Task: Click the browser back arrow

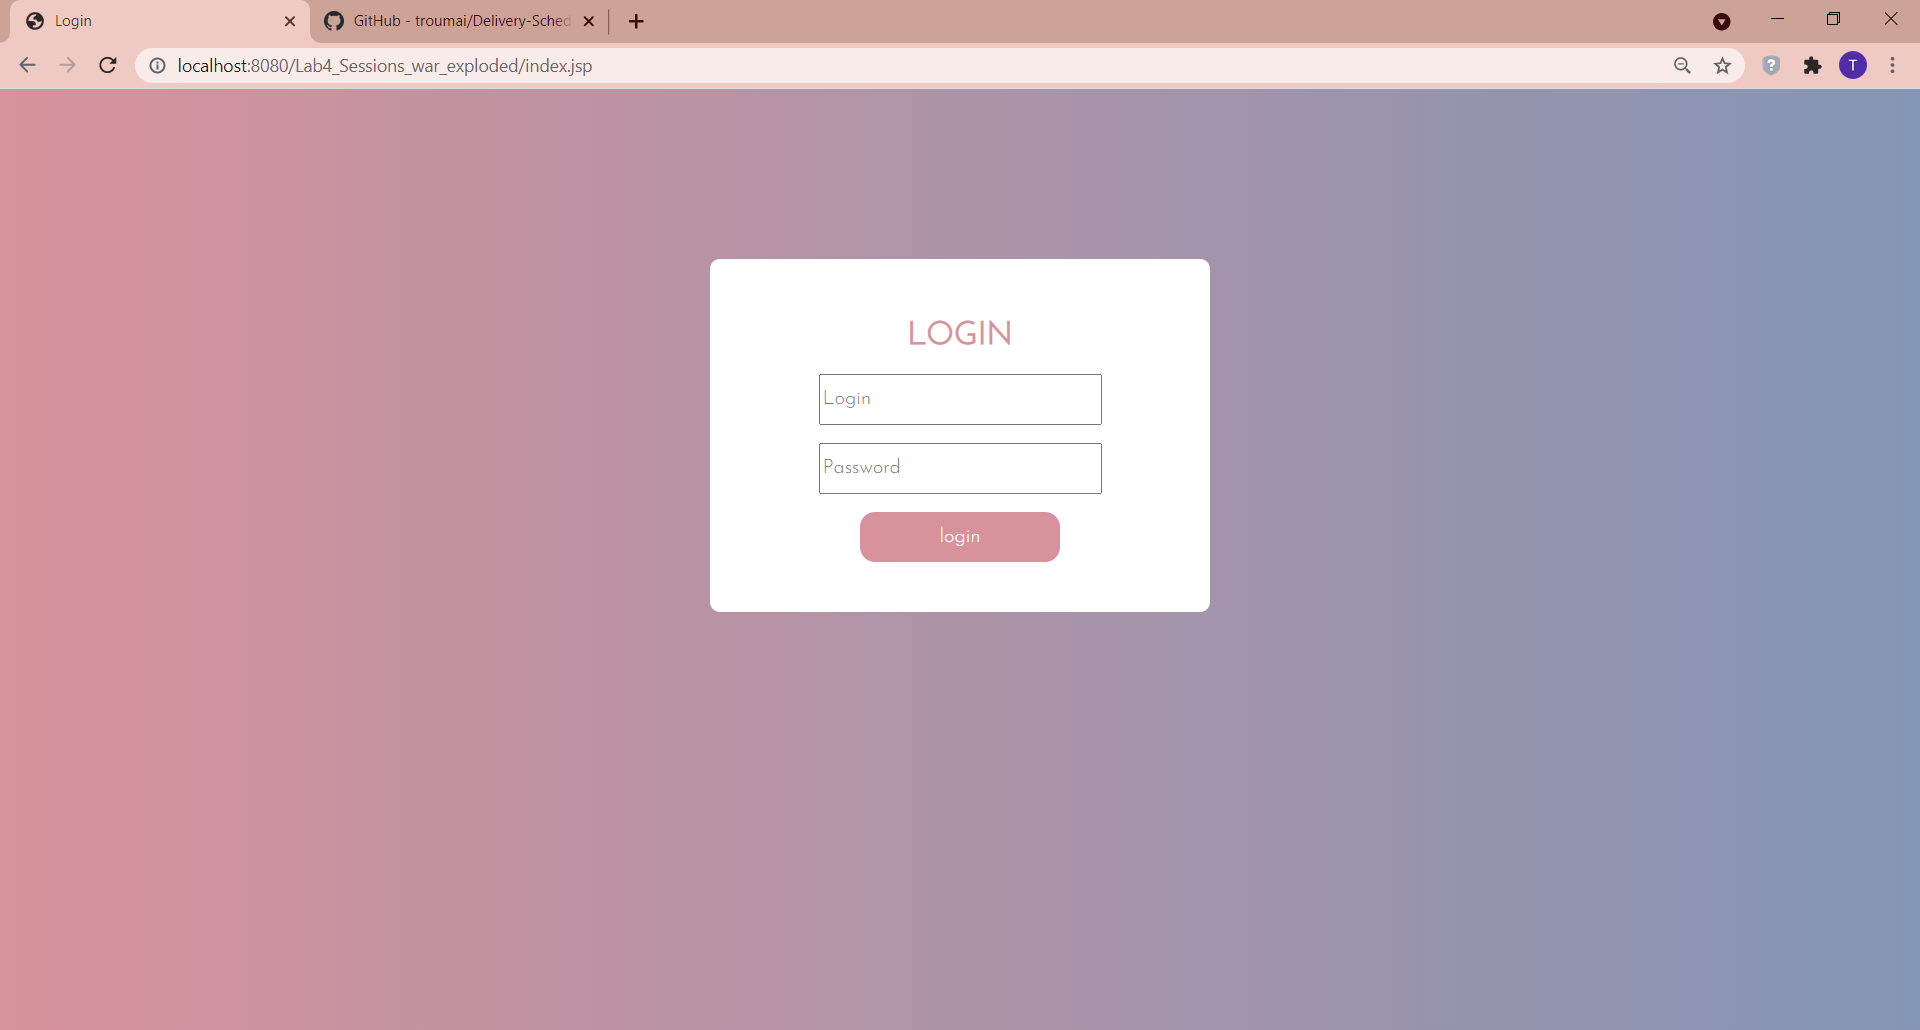Action: [27, 66]
